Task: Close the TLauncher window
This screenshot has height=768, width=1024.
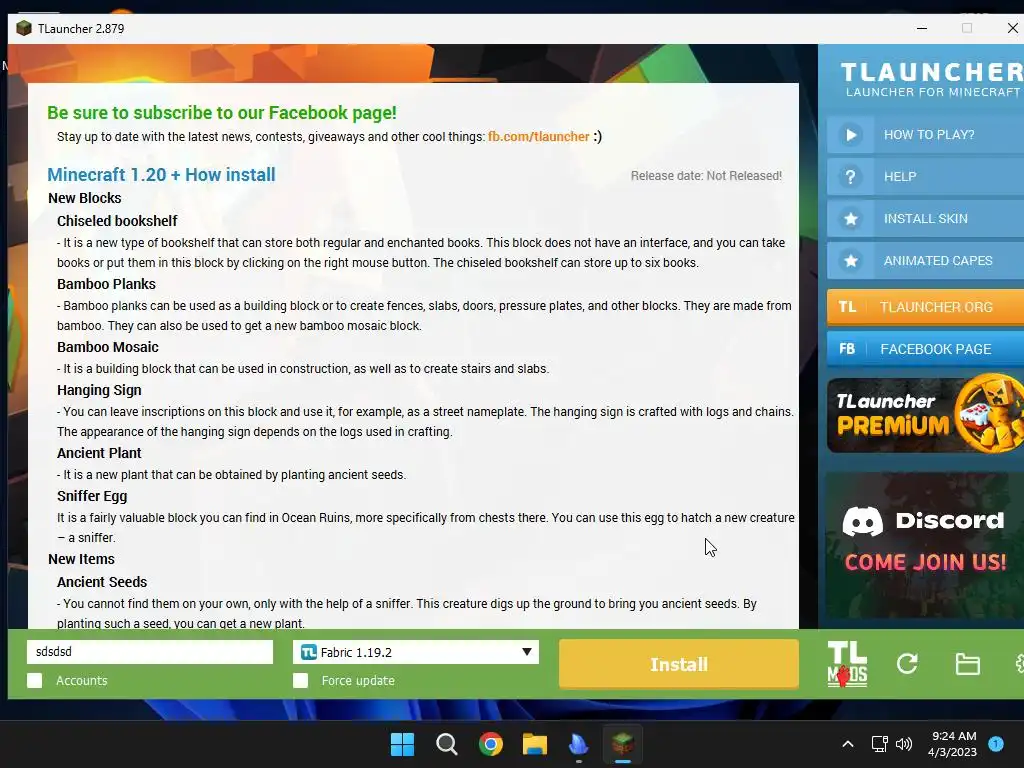Action: [x=1012, y=28]
